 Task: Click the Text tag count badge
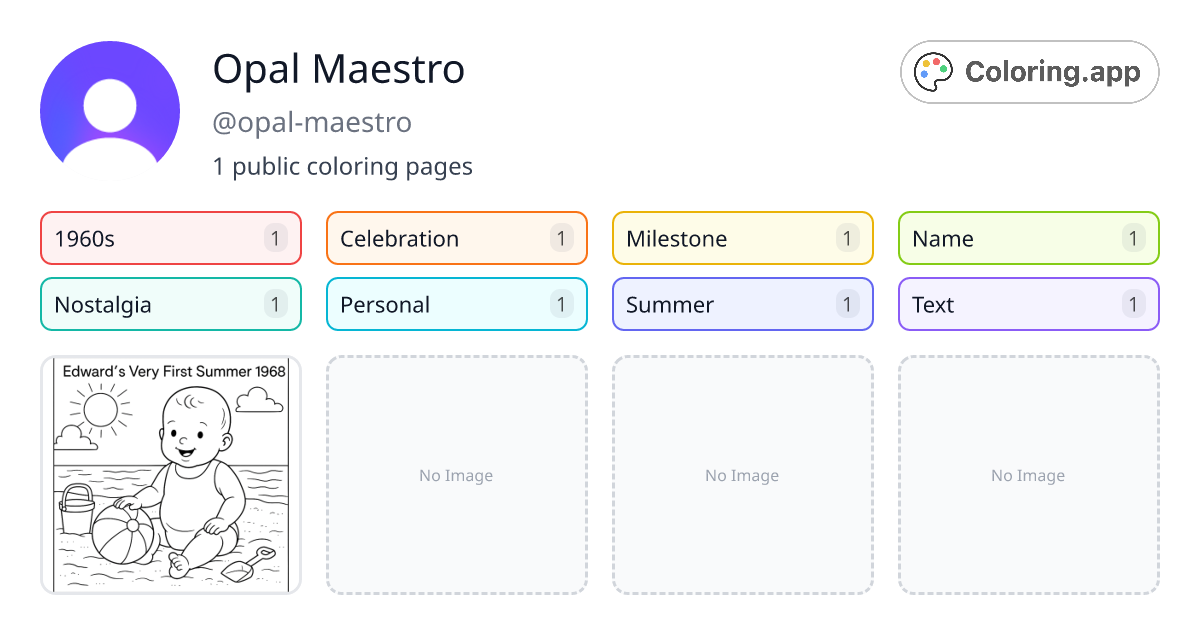click(1132, 304)
